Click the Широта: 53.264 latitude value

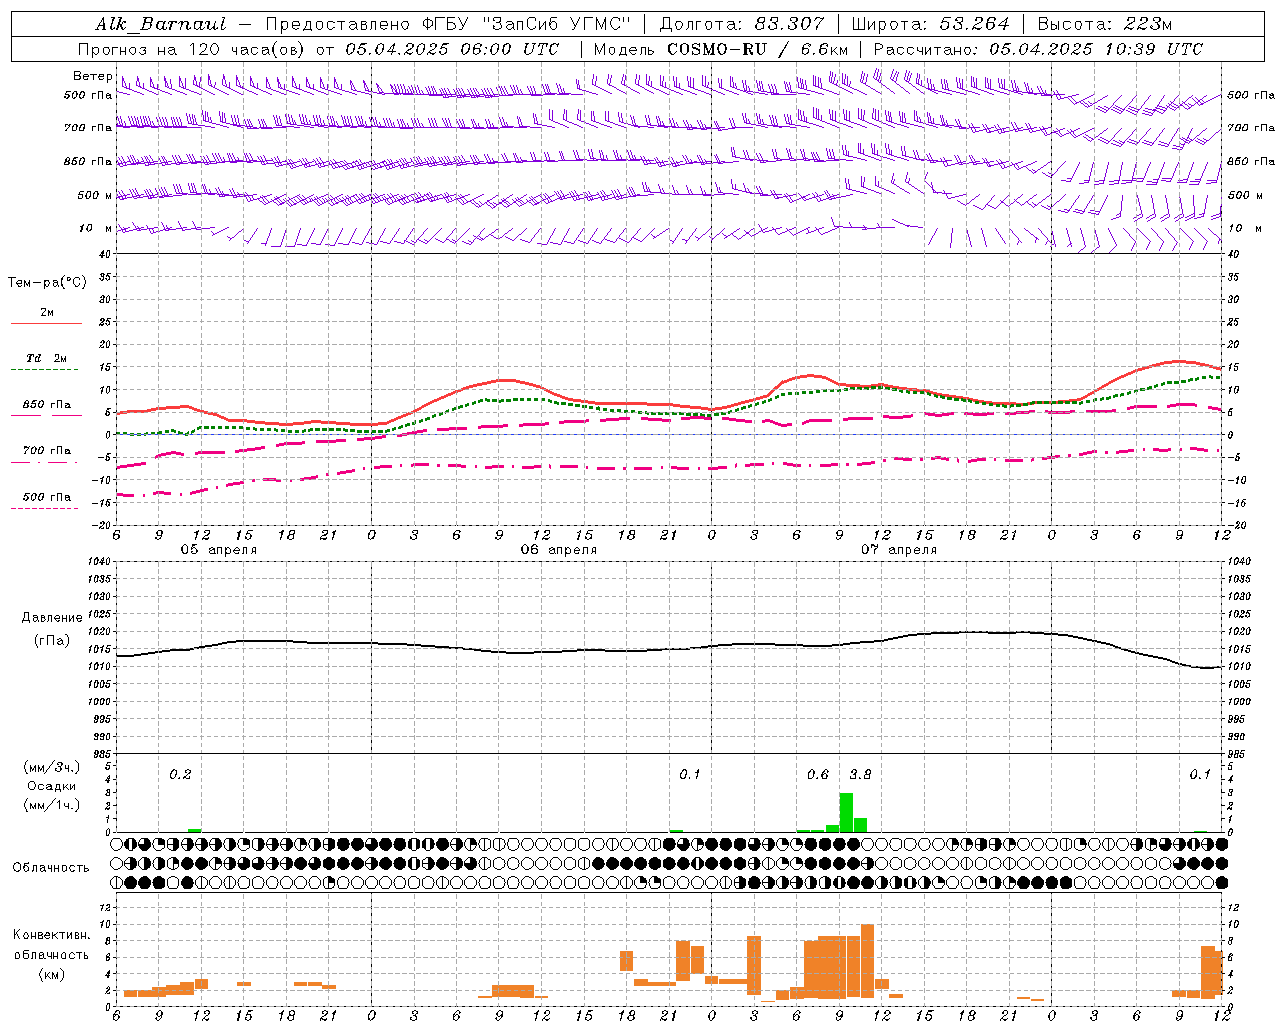(930, 24)
